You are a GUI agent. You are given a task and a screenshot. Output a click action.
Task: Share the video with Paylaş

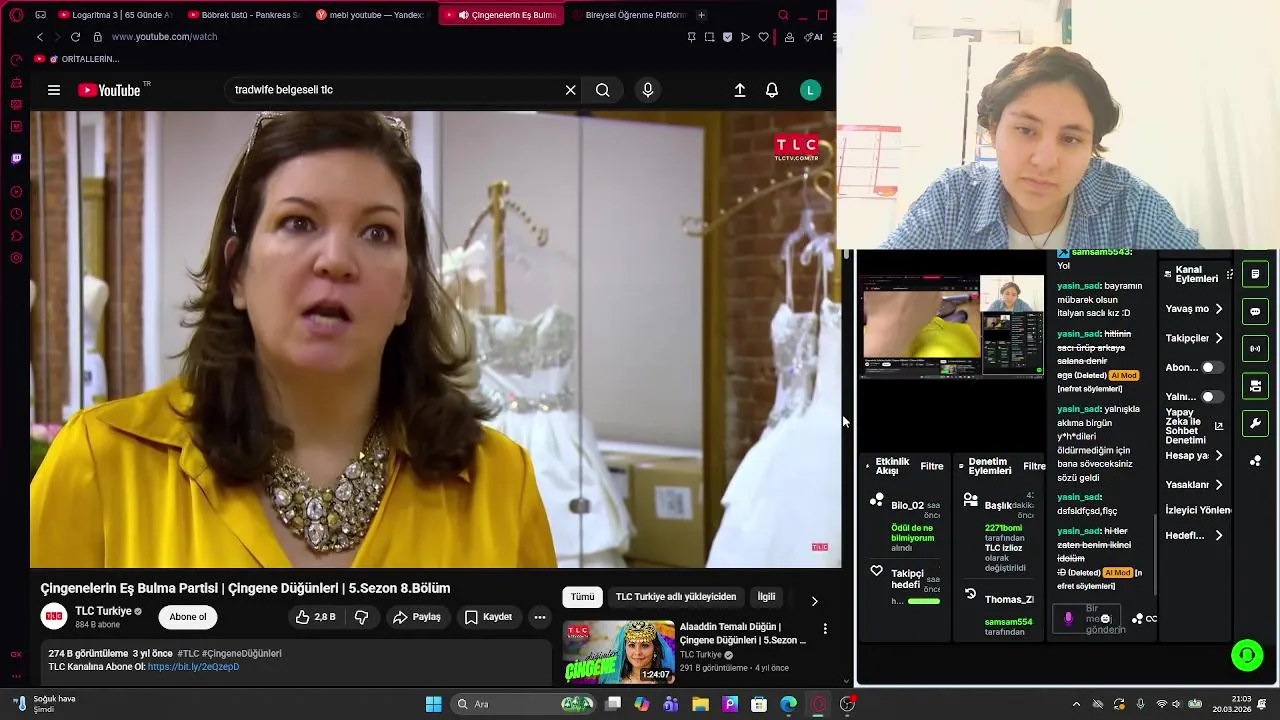(x=417, y=617)
